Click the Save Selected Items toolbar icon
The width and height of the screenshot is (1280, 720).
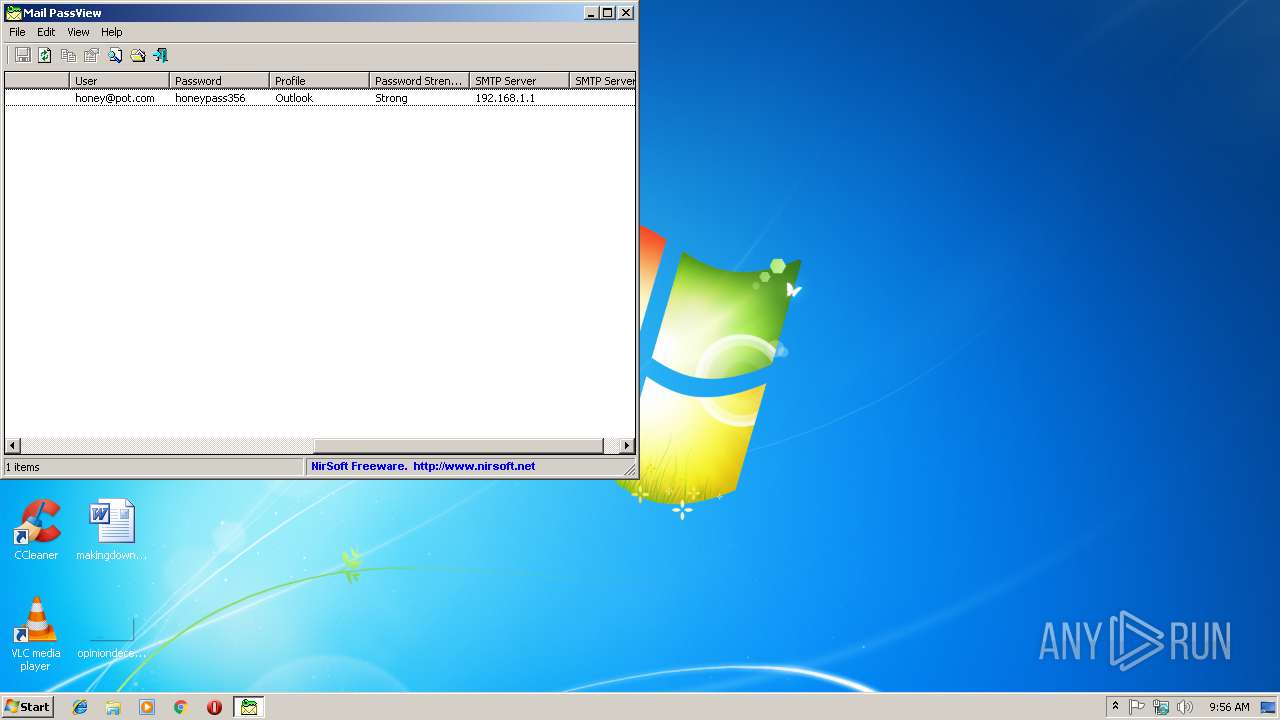click(x=22, y=56)
